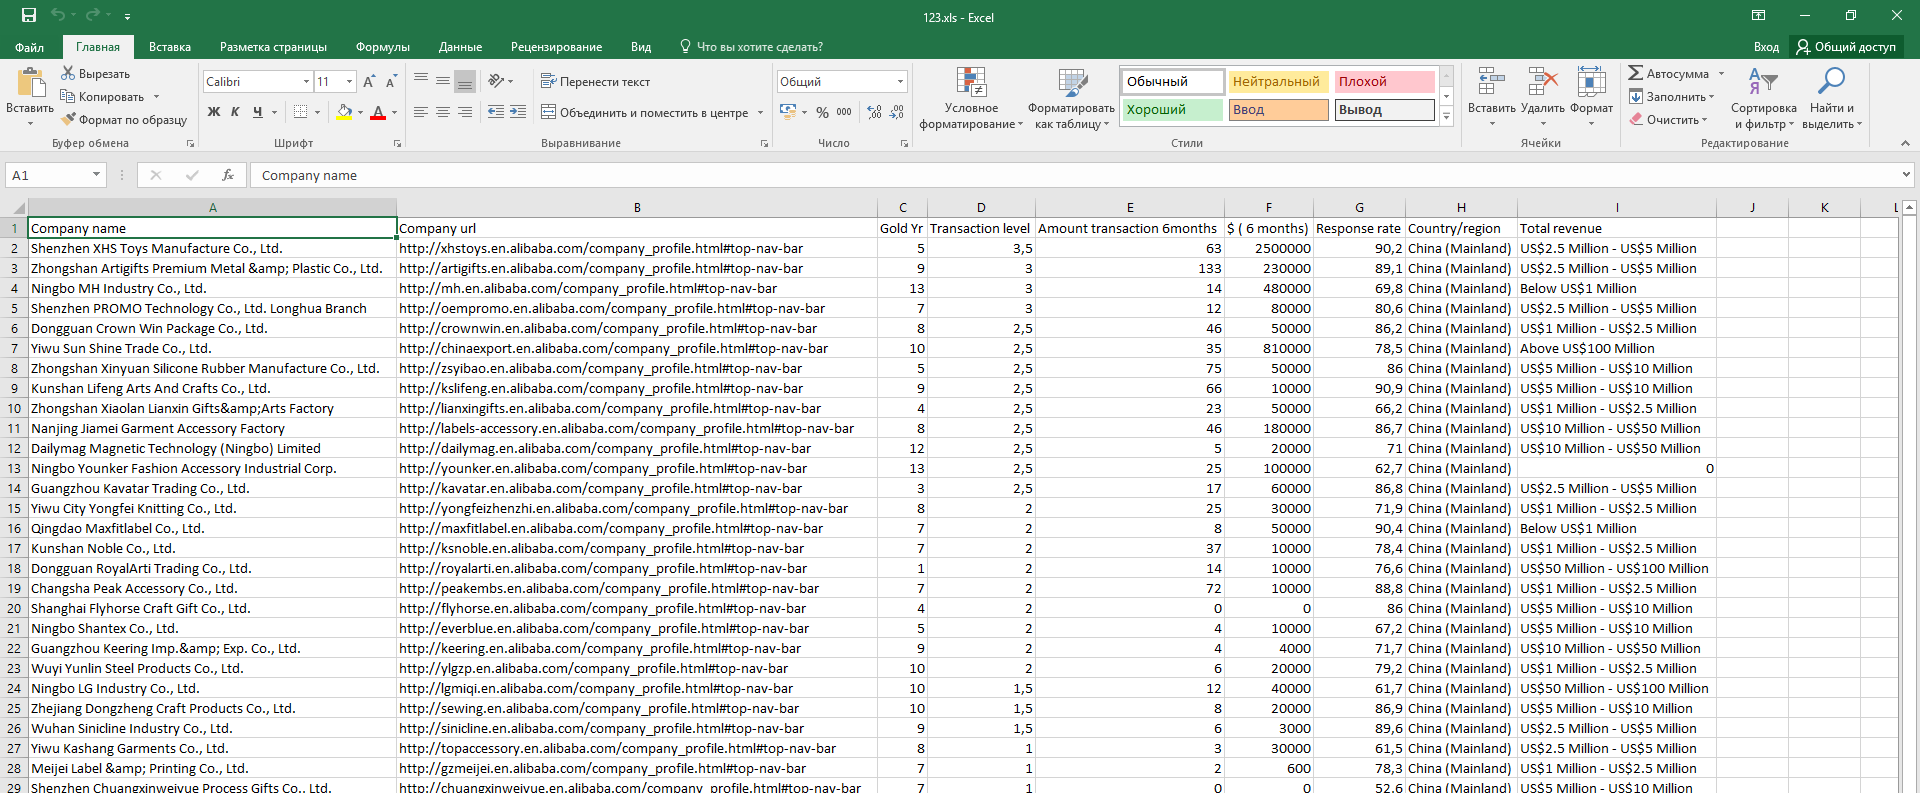
Task: Increase indent in cell
Action: point(518,112)
